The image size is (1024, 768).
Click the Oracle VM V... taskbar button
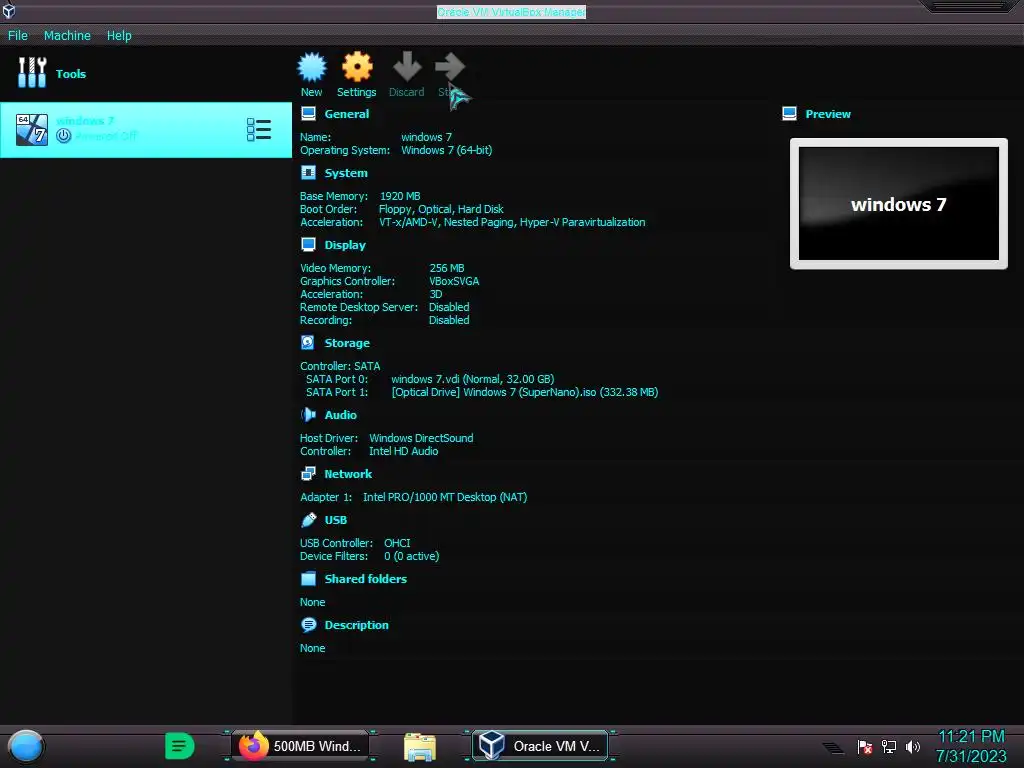coord(539,746)
